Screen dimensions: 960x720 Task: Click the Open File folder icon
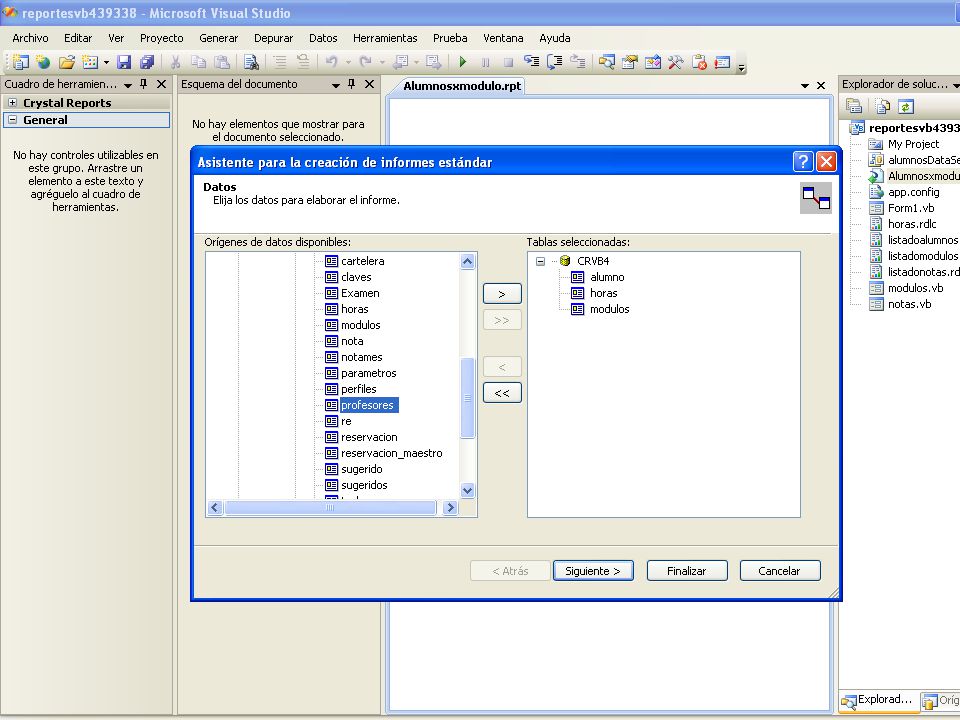point(67,62)
